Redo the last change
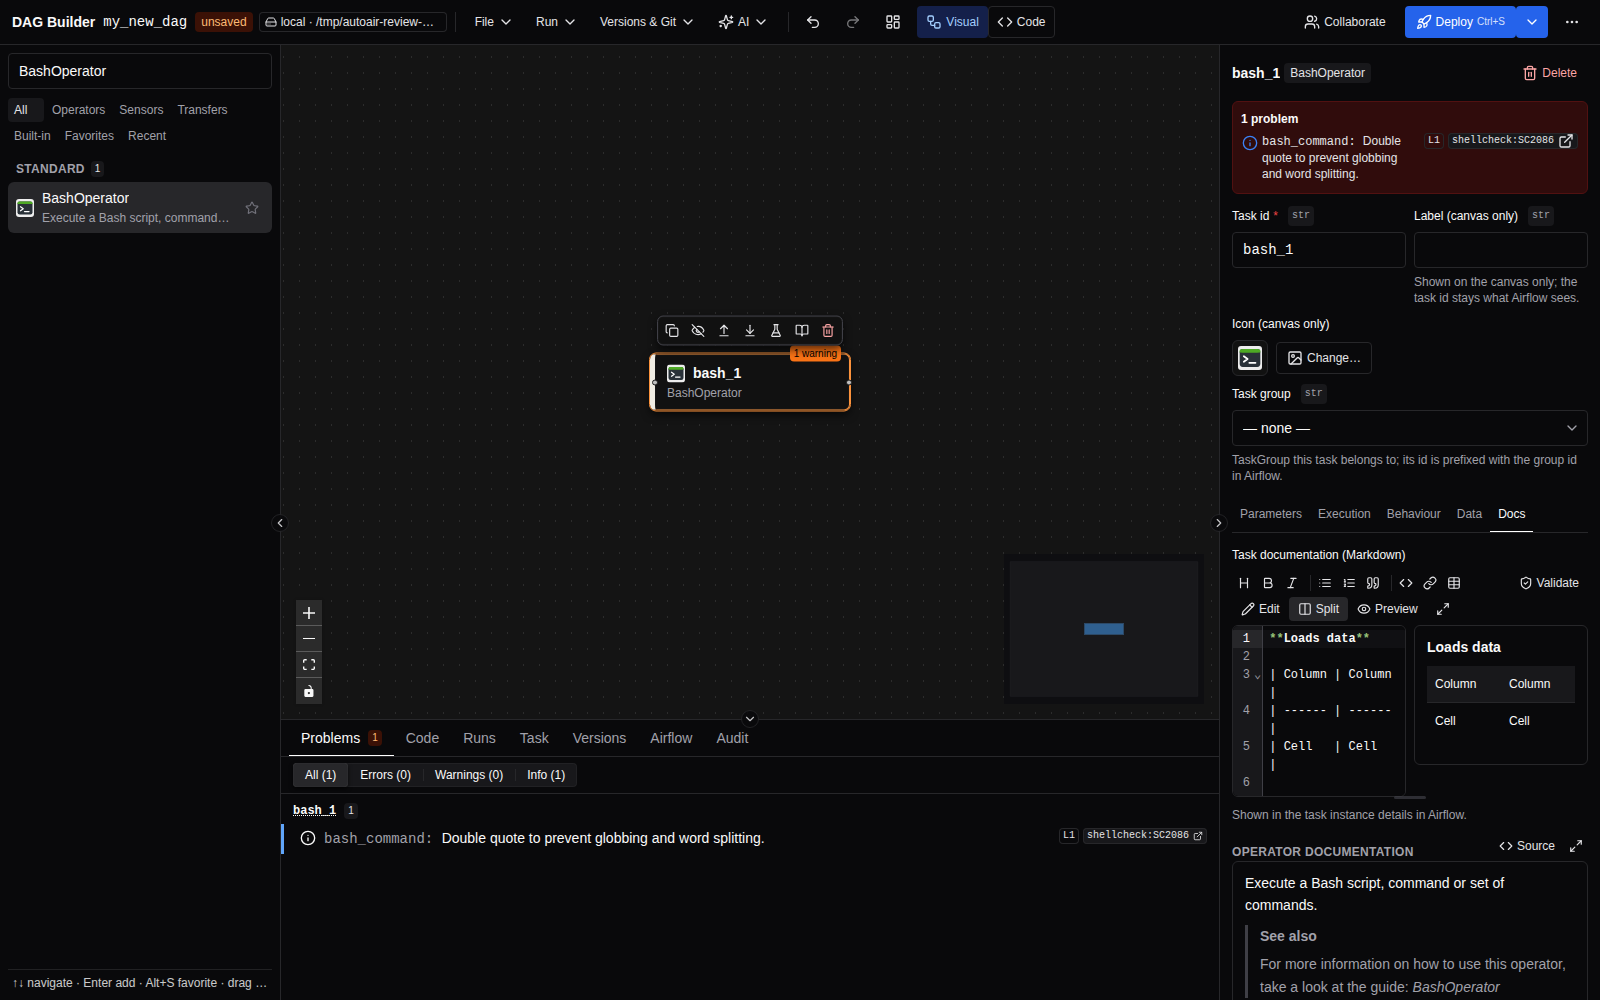Image resolution: width=1600 pixels, height=1000 pixels. point(853,22)
